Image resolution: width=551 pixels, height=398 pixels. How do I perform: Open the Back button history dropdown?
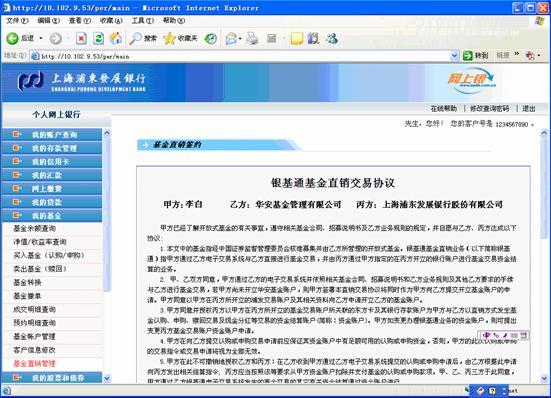[41, 38]
